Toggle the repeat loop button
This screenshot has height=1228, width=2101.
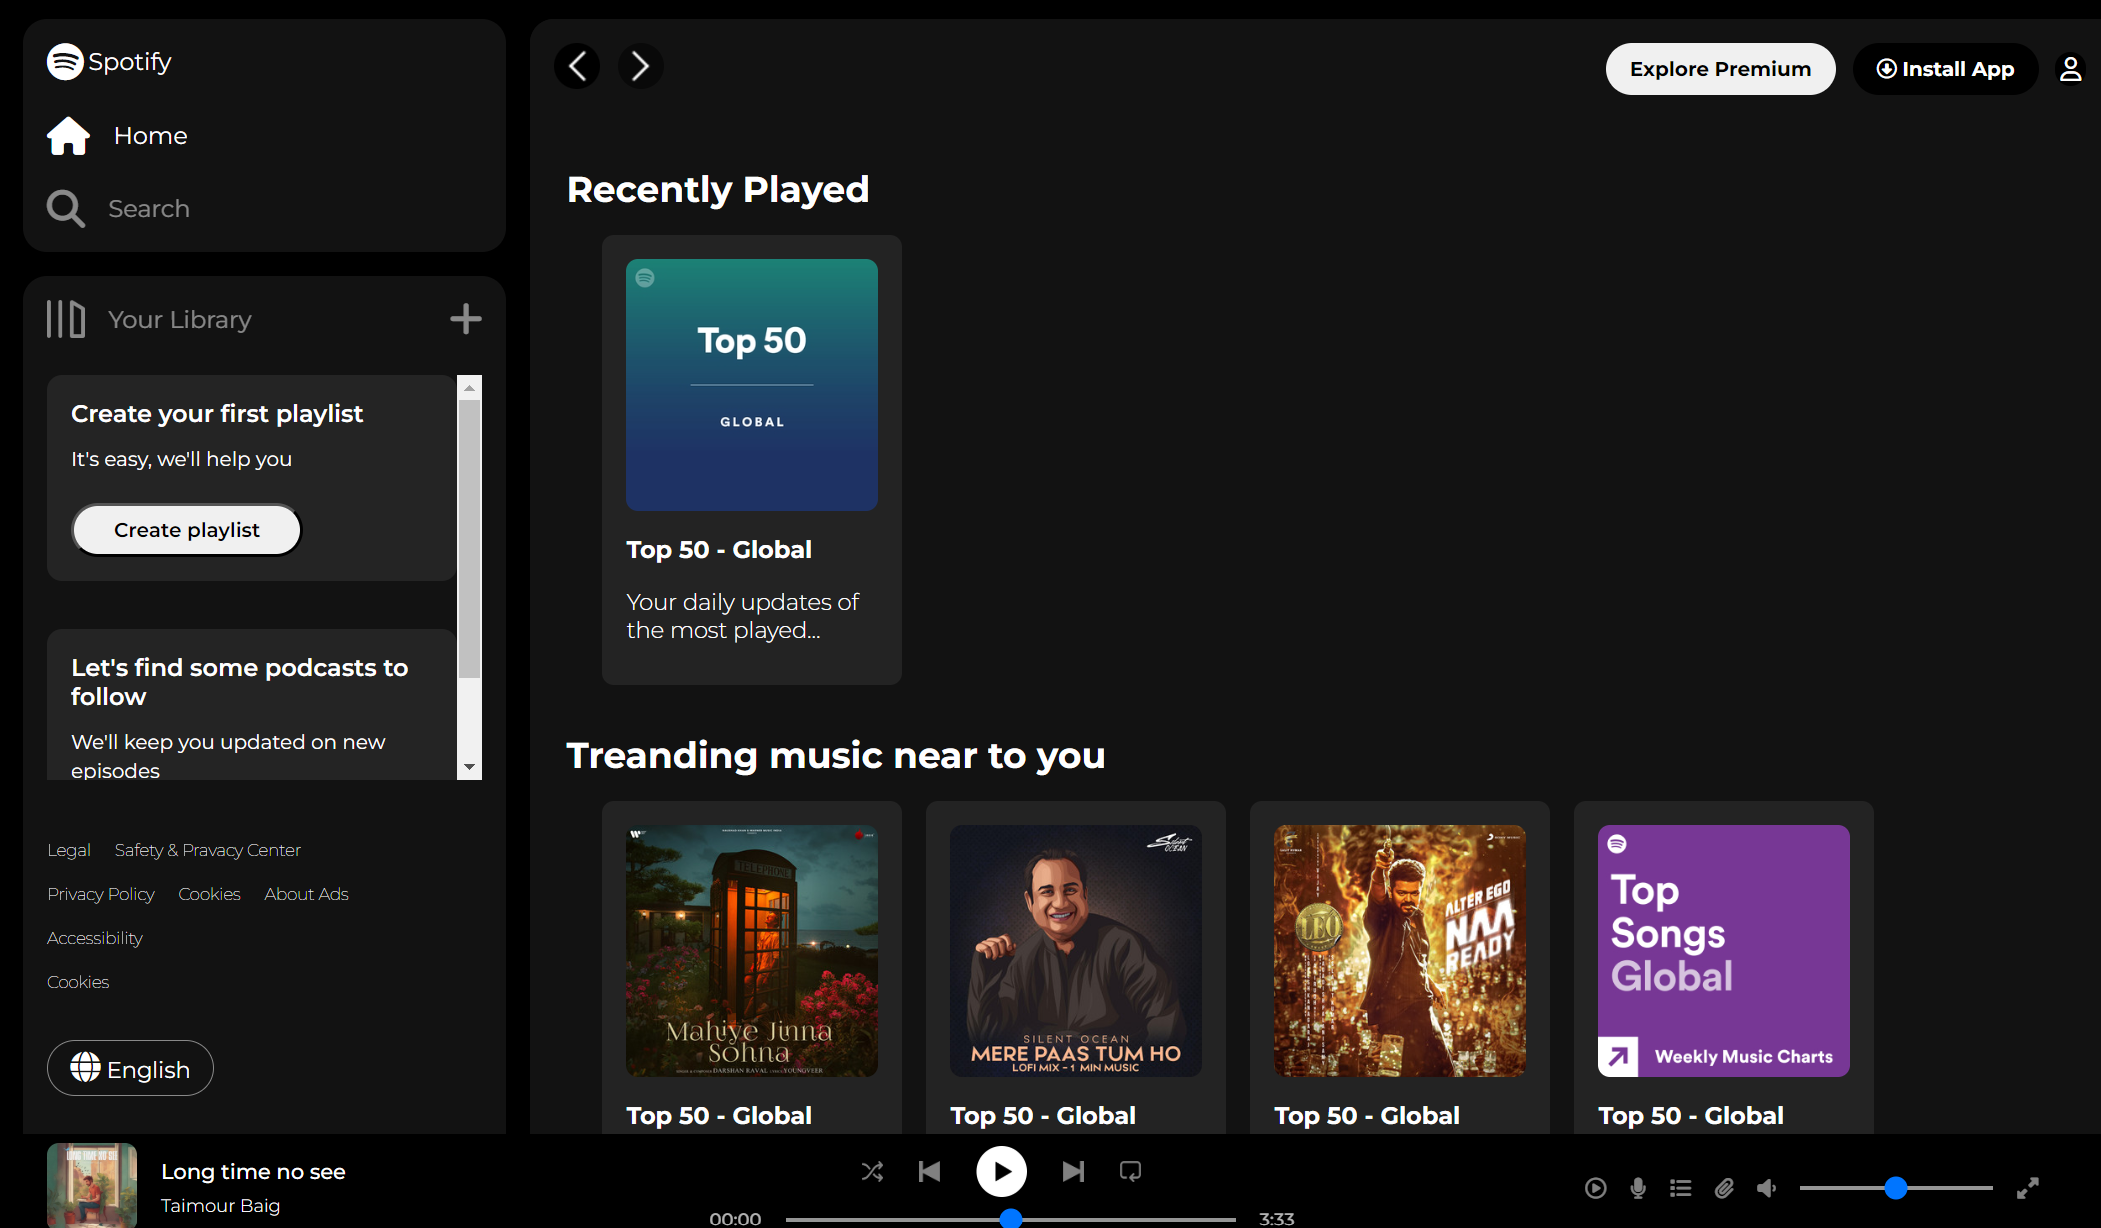[1130, 1171]
